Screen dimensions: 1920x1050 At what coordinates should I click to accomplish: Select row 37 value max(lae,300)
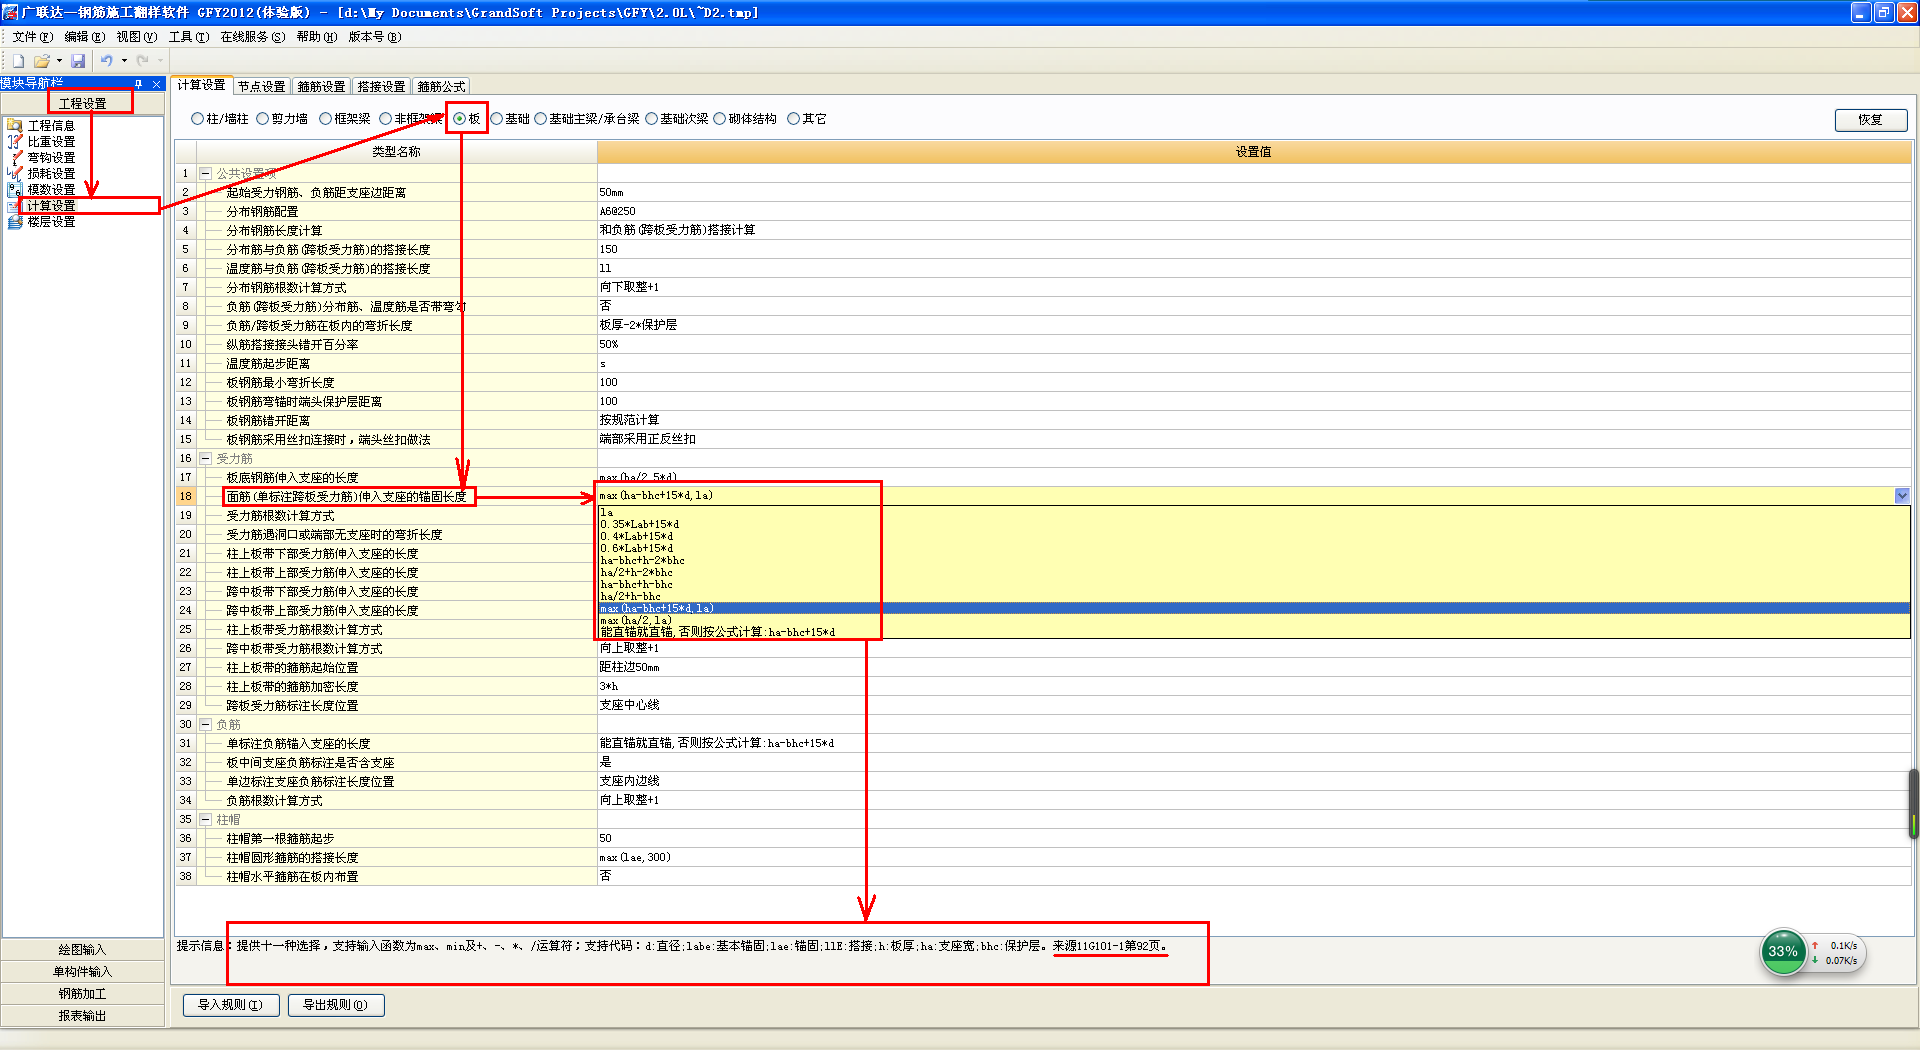[x=1254, y=857]
